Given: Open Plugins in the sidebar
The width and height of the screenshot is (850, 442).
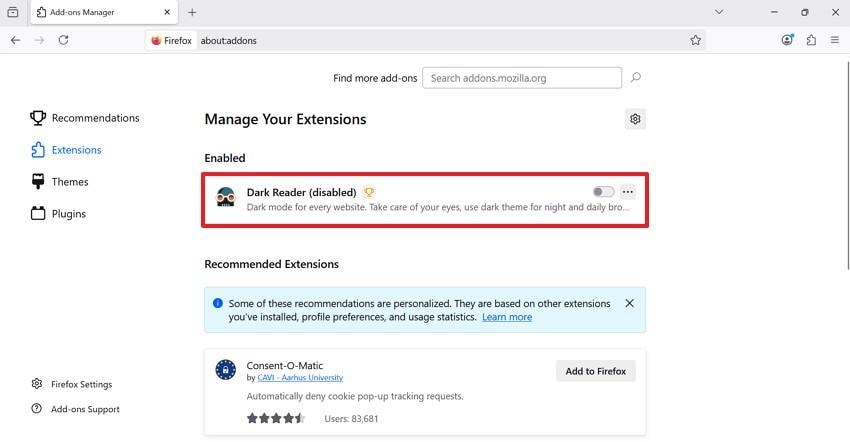Looking at the screenshot, I should [59, 214].
